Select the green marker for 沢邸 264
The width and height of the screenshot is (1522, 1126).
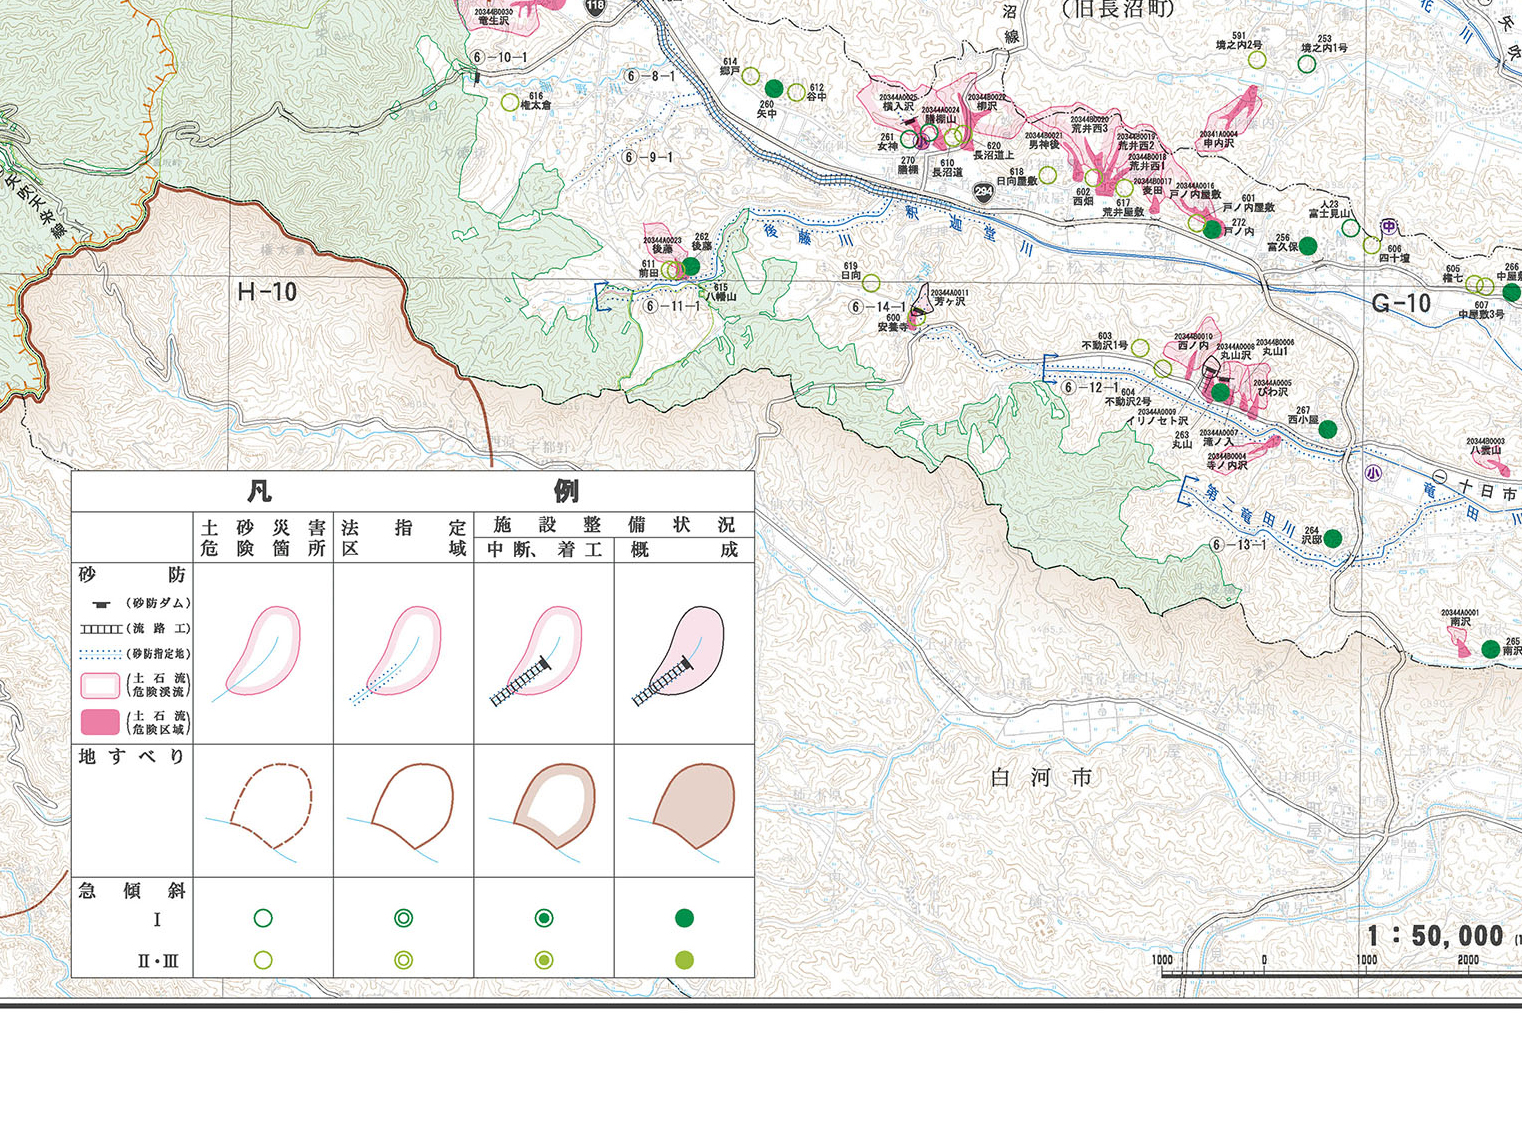(x=1332, y=539)
